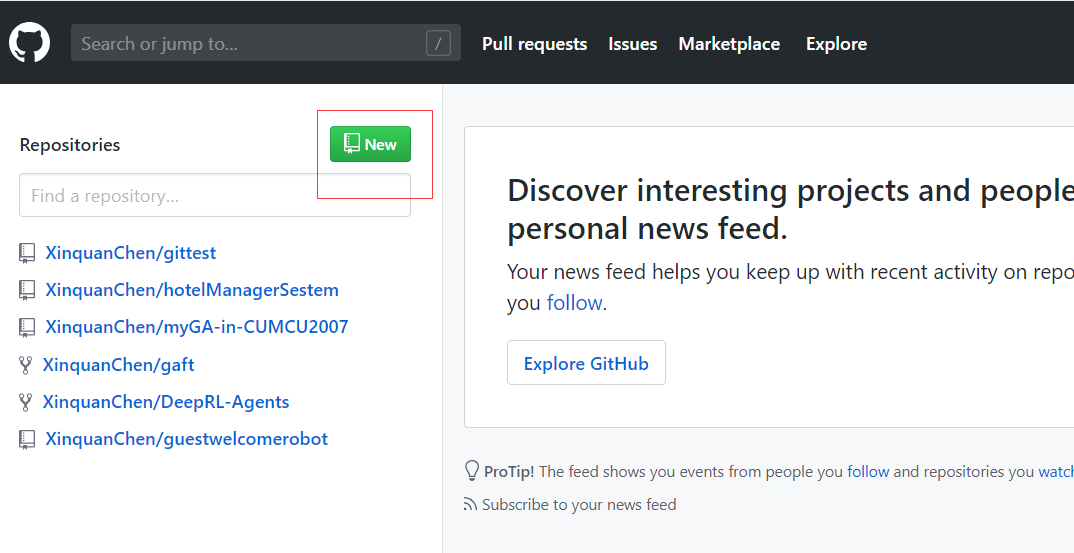The width and height of the screenshot is (1074, 553).
Task: Go to Issues in the header
Action: click(633, 44)
